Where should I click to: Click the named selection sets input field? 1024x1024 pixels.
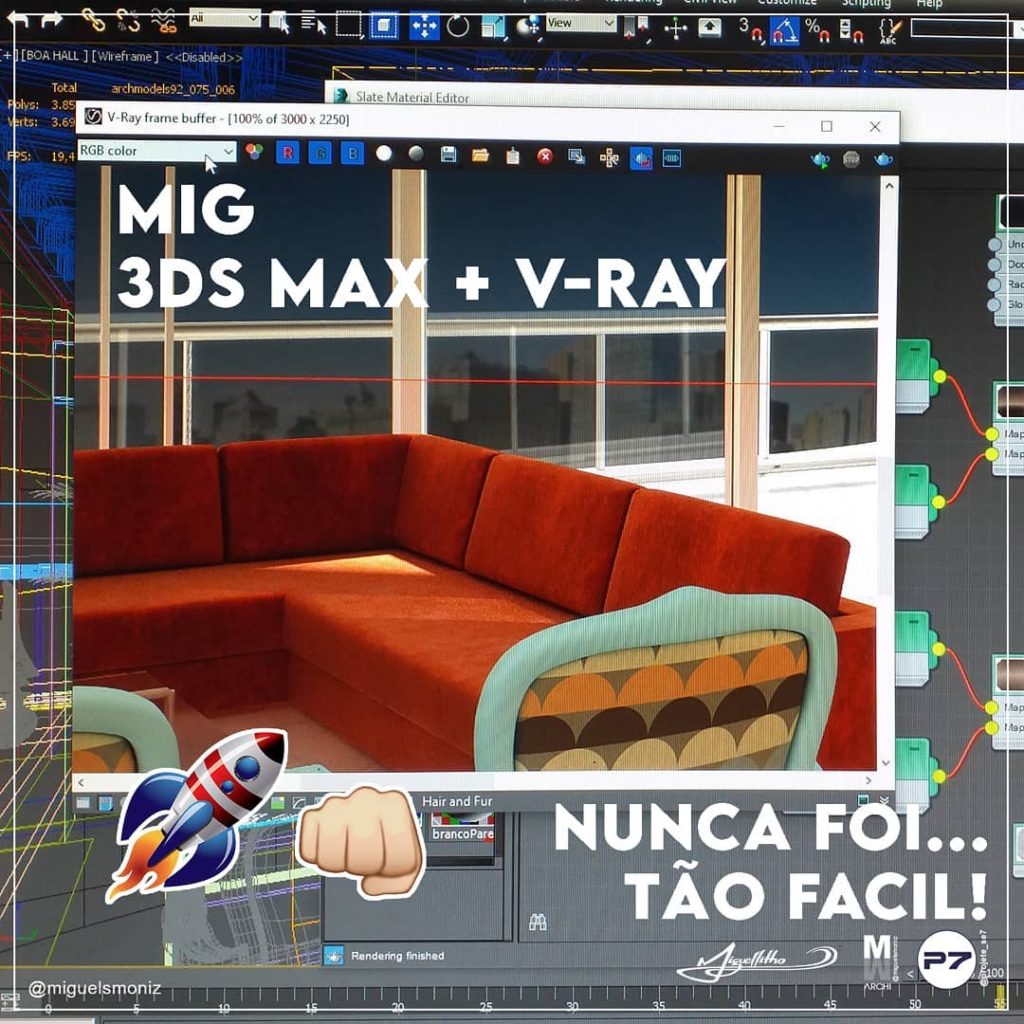963,28
